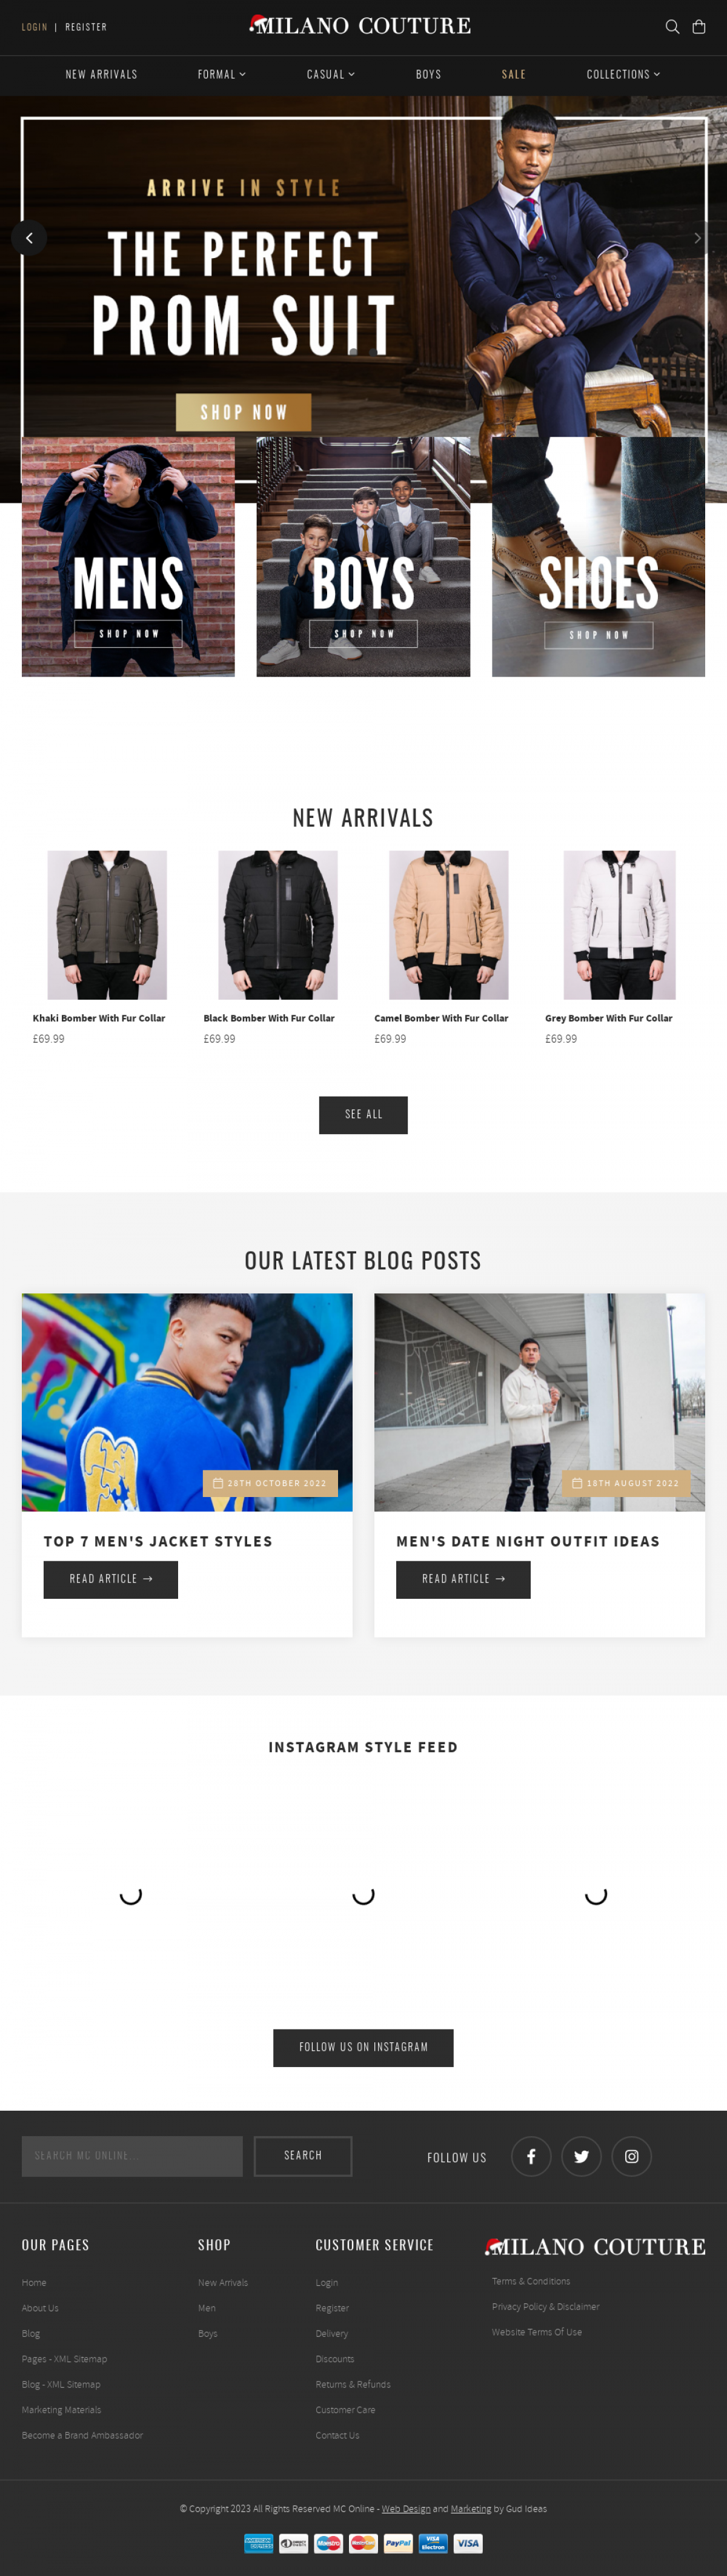This screenshot has width=727, height=2576.
Task: Open the Sale menu item
Action: (513, 75)
